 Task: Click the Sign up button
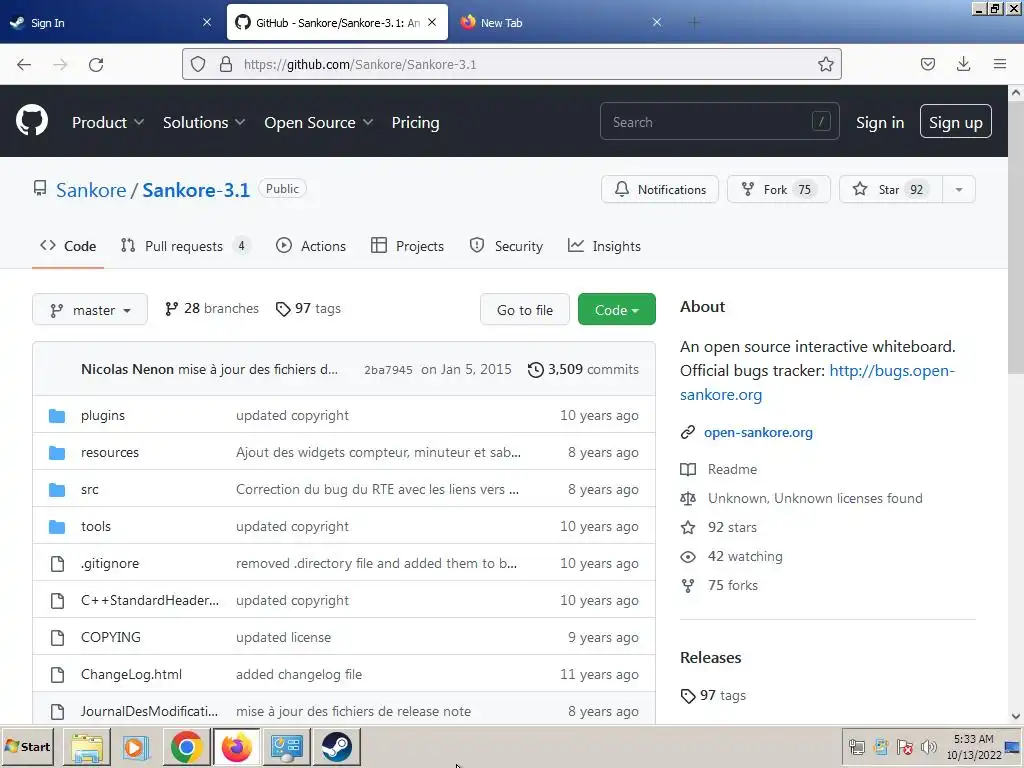click(955, 121)
